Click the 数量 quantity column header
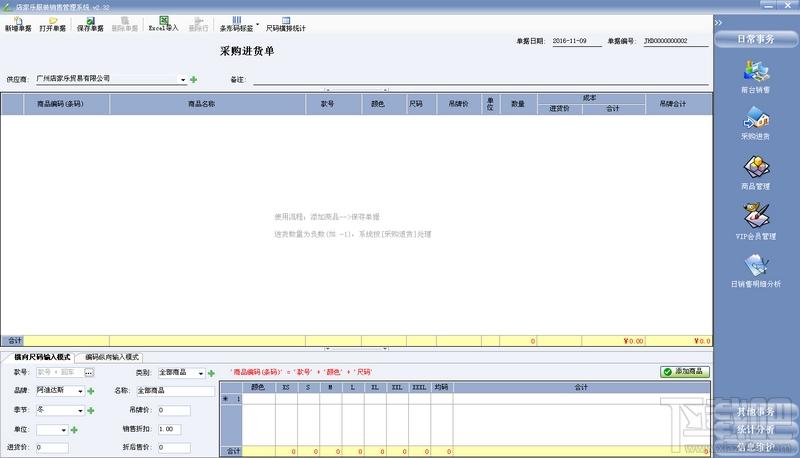Viewport: 800px width, 458px height. click(519, 104)
